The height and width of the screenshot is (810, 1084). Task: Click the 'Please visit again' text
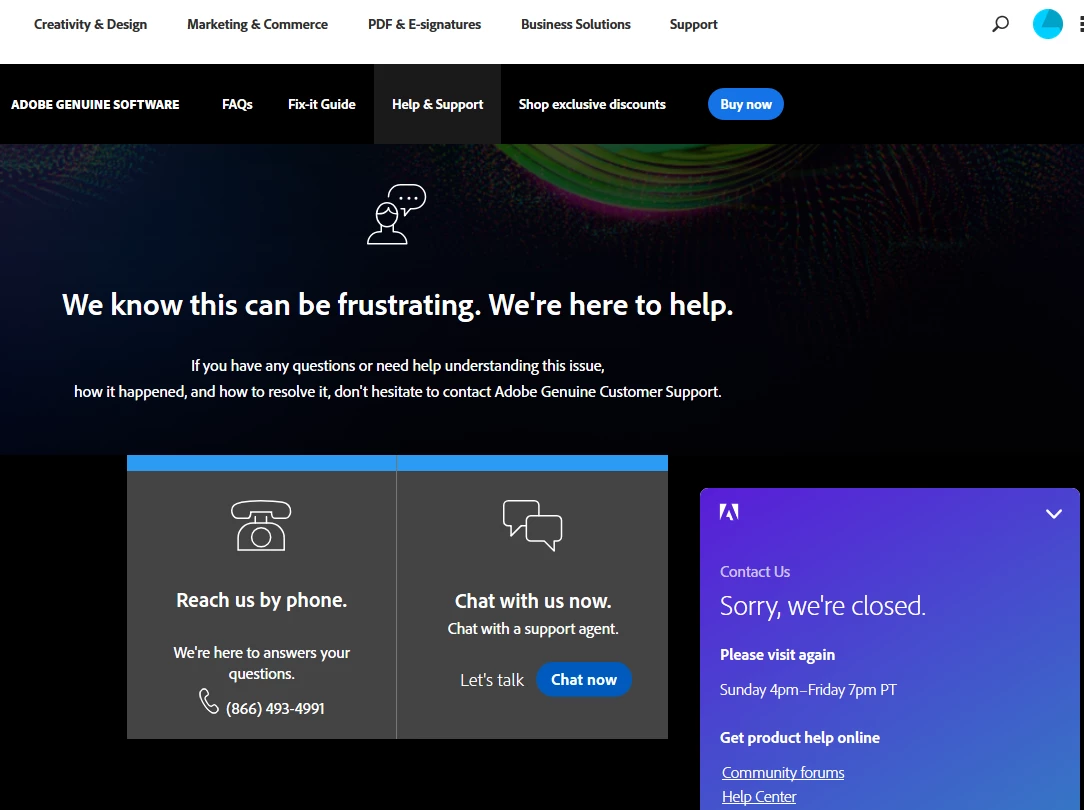click(777, 654)
